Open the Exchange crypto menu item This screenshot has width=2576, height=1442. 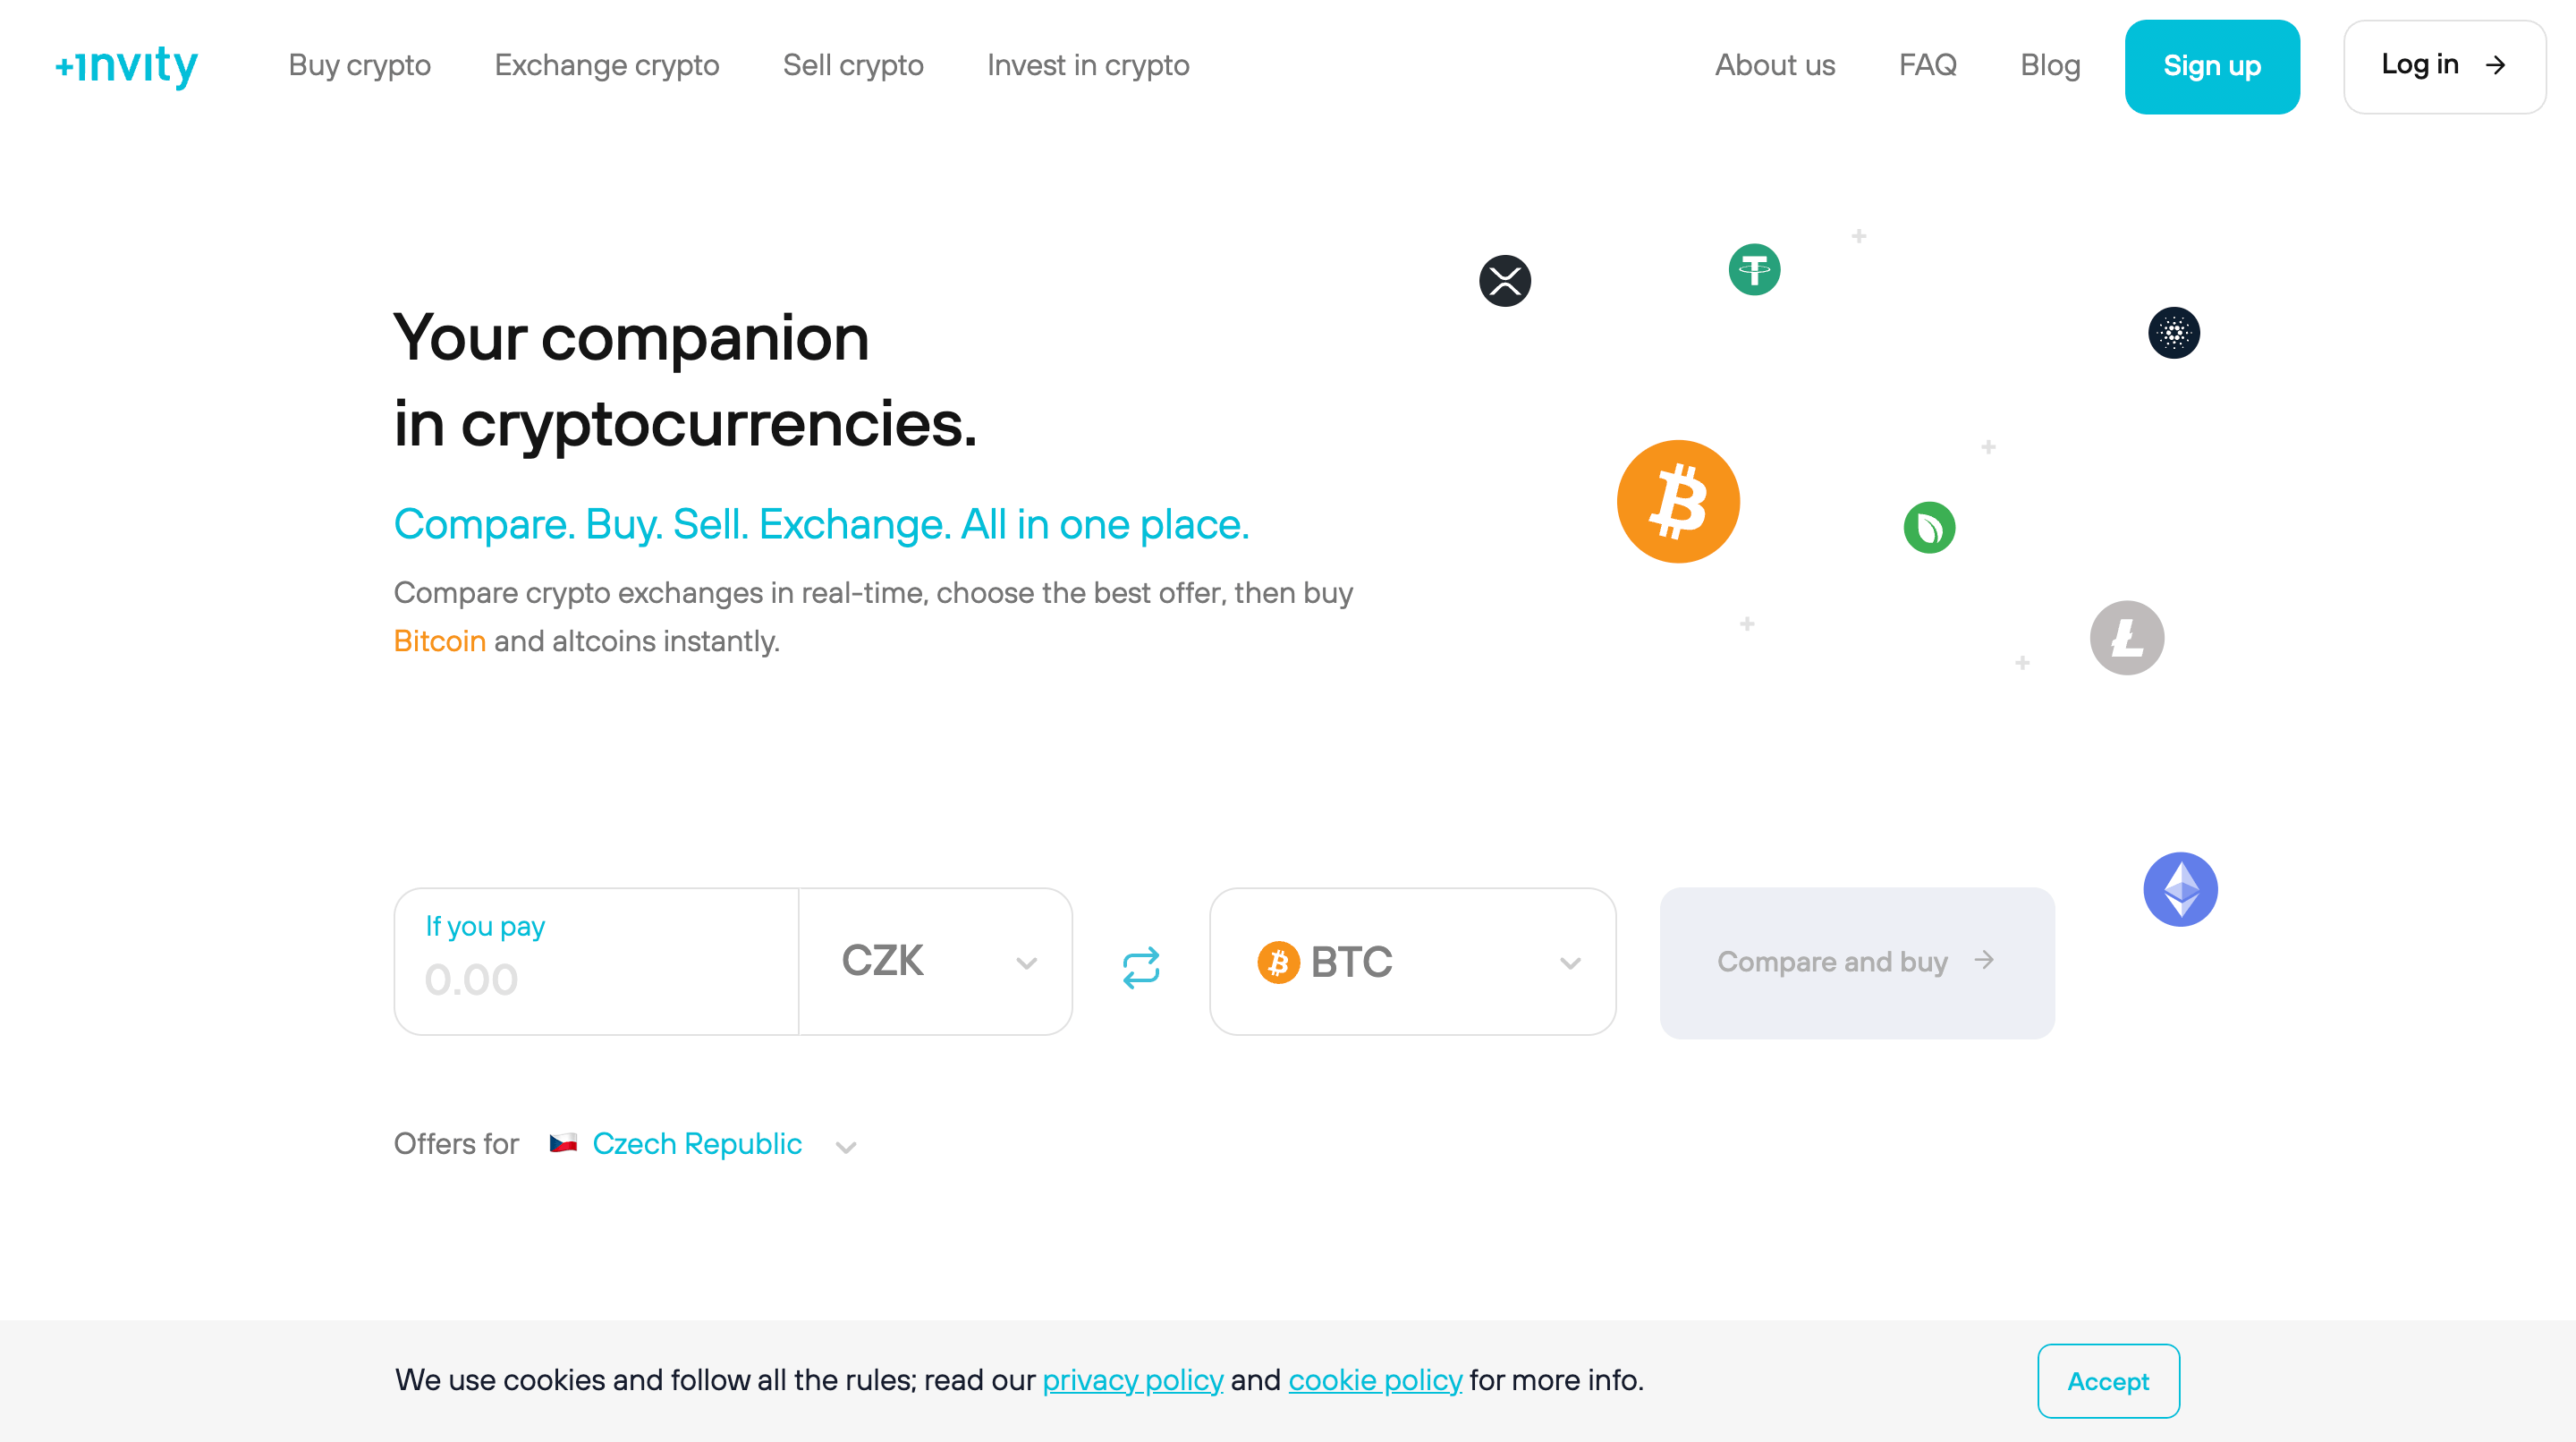click(605, 65)
